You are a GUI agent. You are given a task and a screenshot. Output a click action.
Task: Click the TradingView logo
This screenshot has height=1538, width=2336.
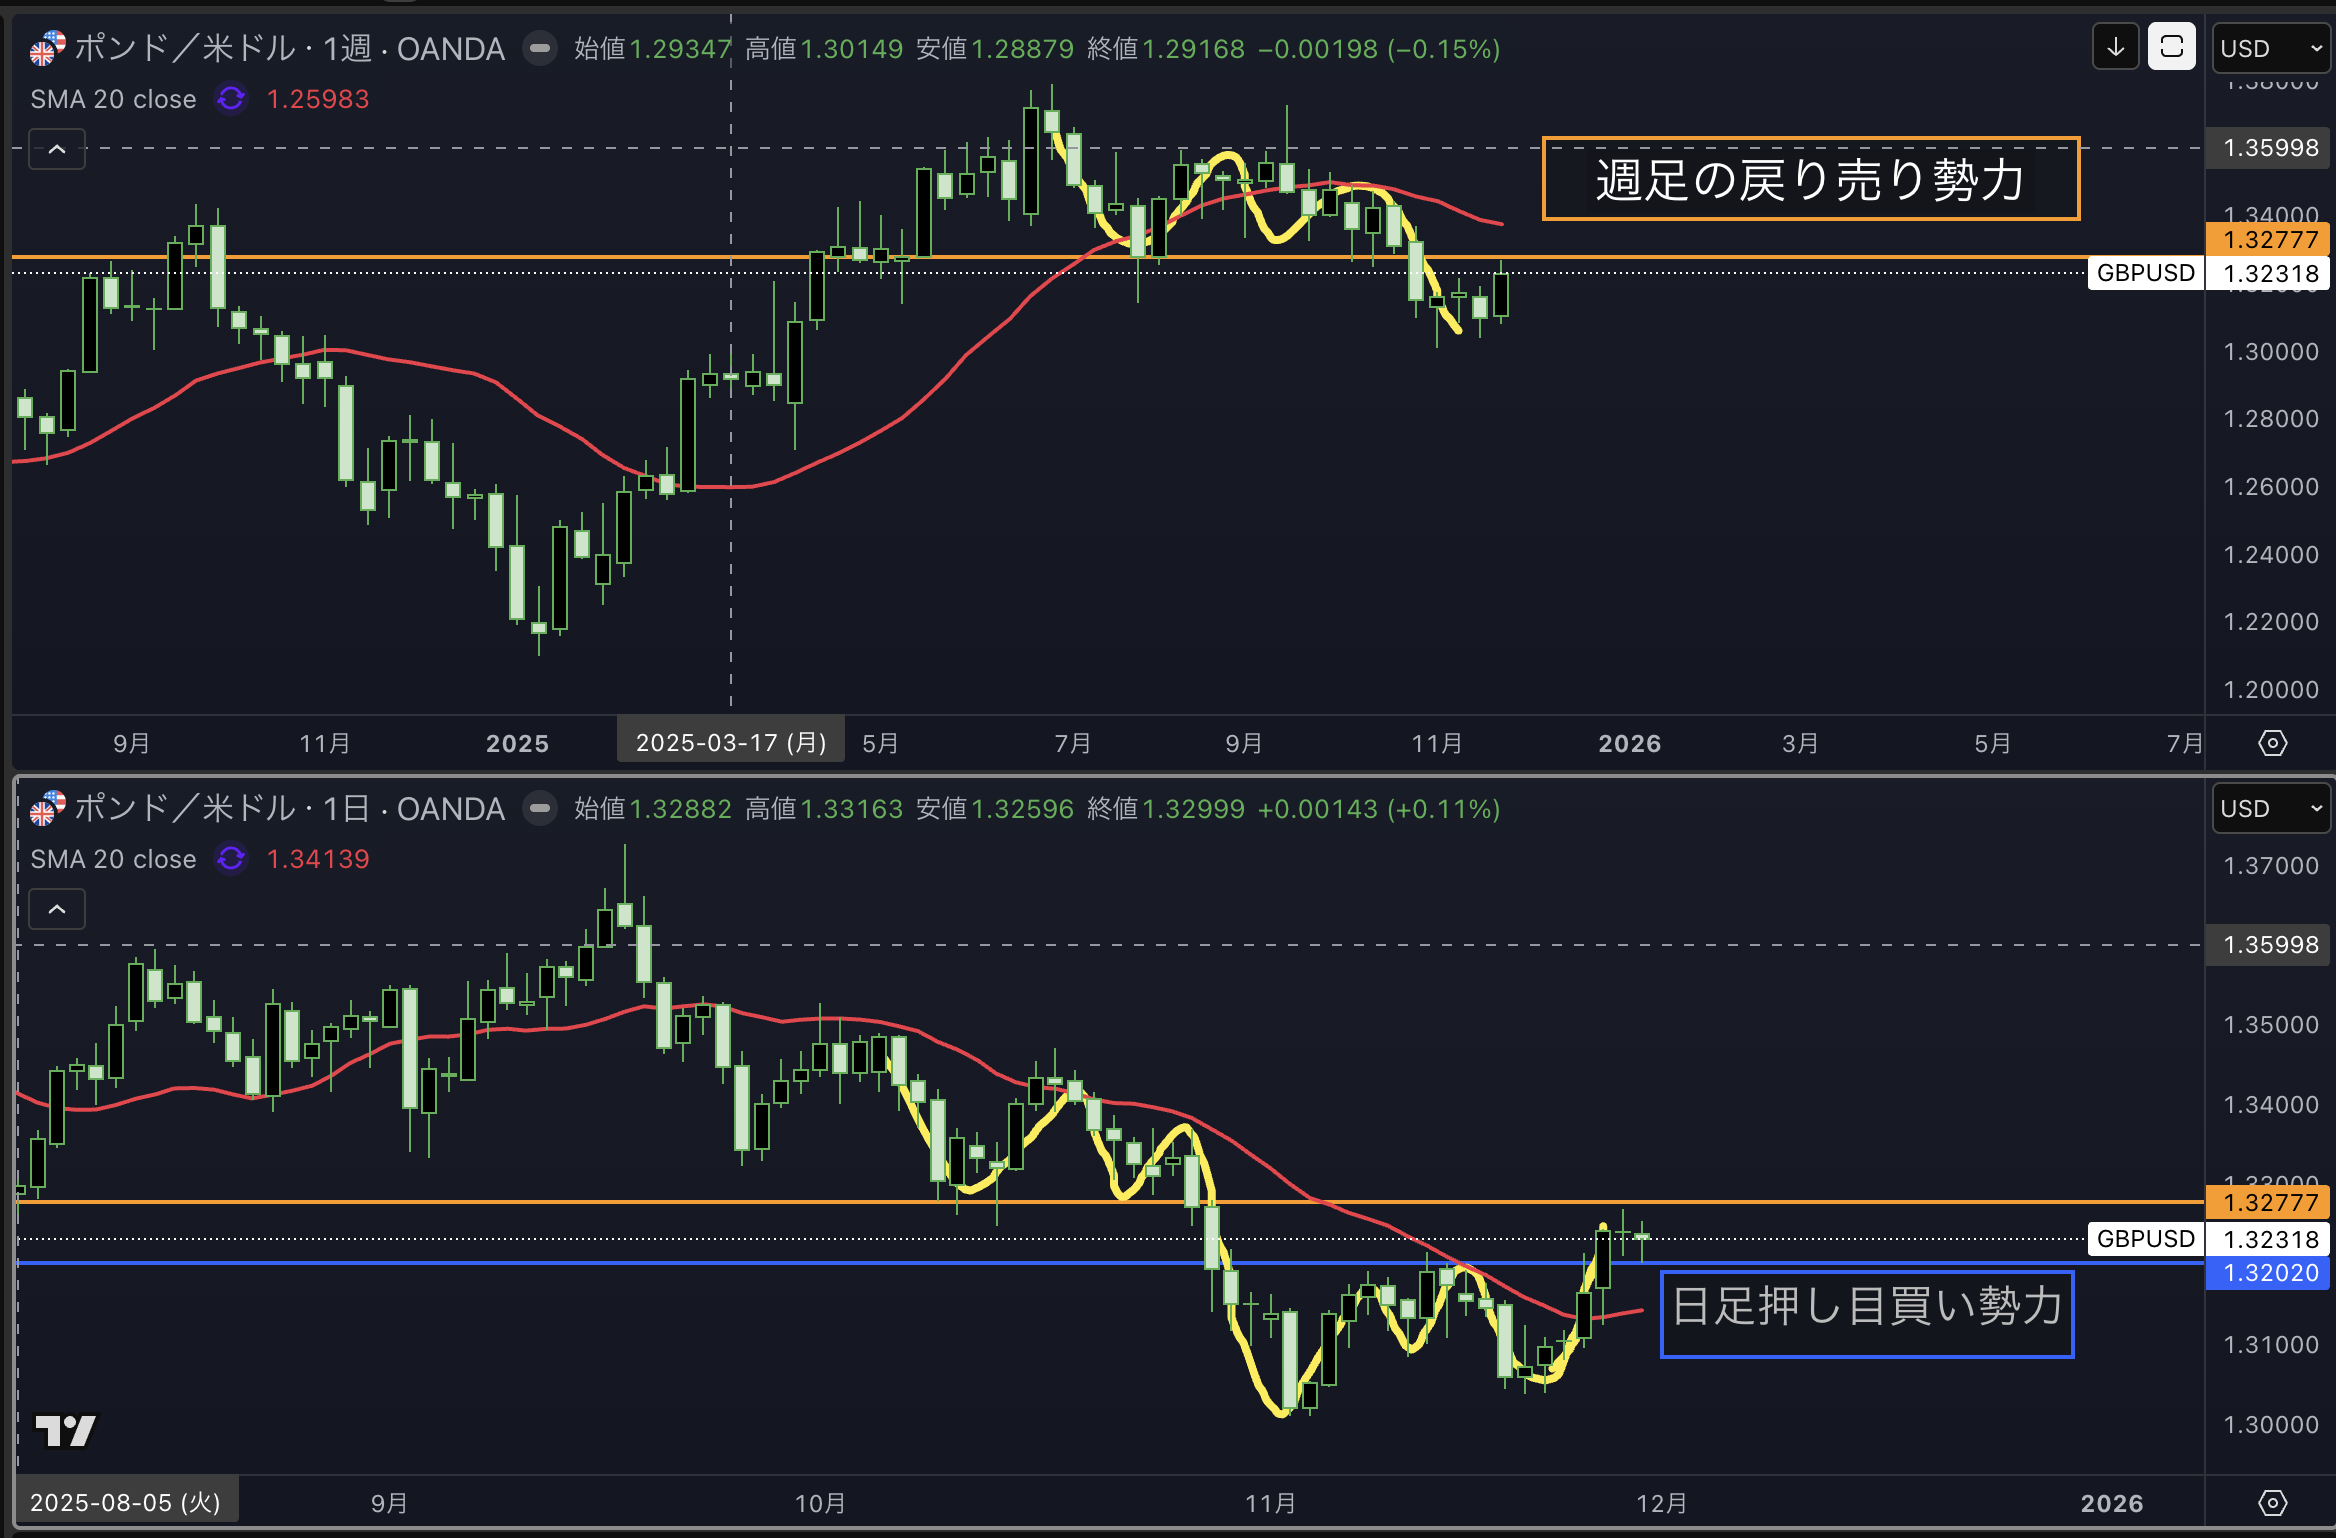pyautogui.click(x=65, y=1430)
